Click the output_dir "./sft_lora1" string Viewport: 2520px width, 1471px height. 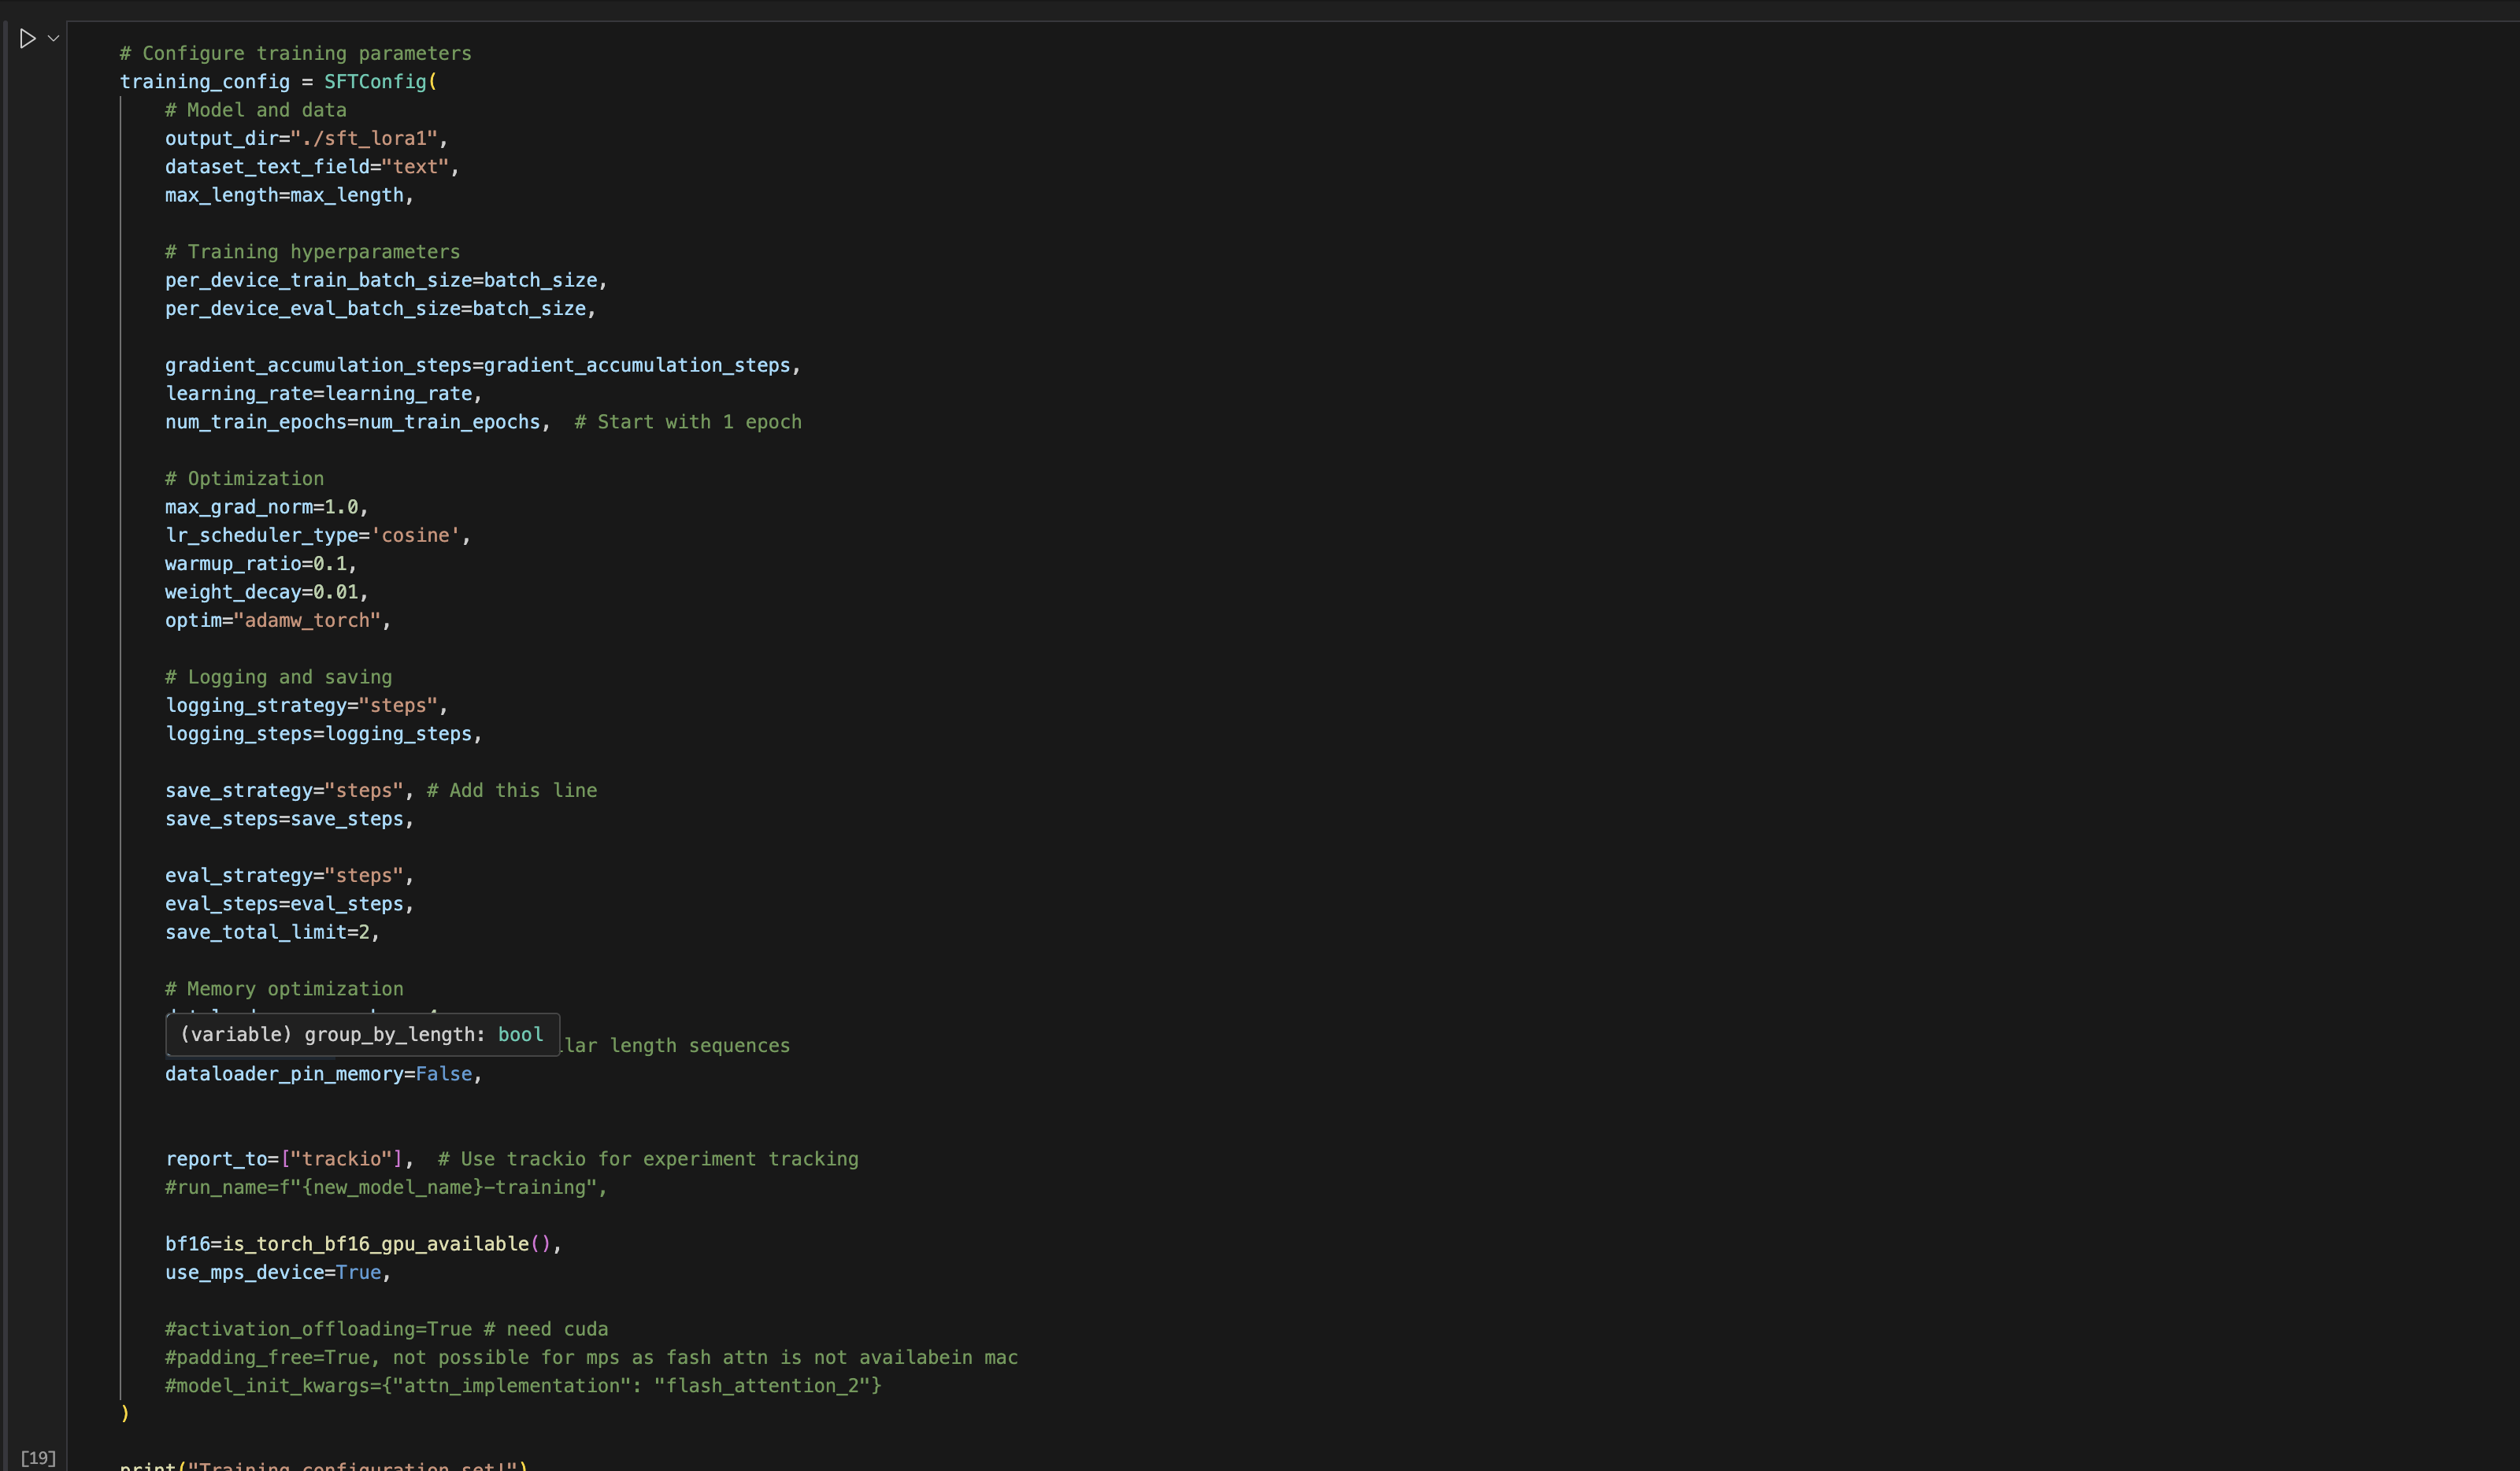[364, 139]
